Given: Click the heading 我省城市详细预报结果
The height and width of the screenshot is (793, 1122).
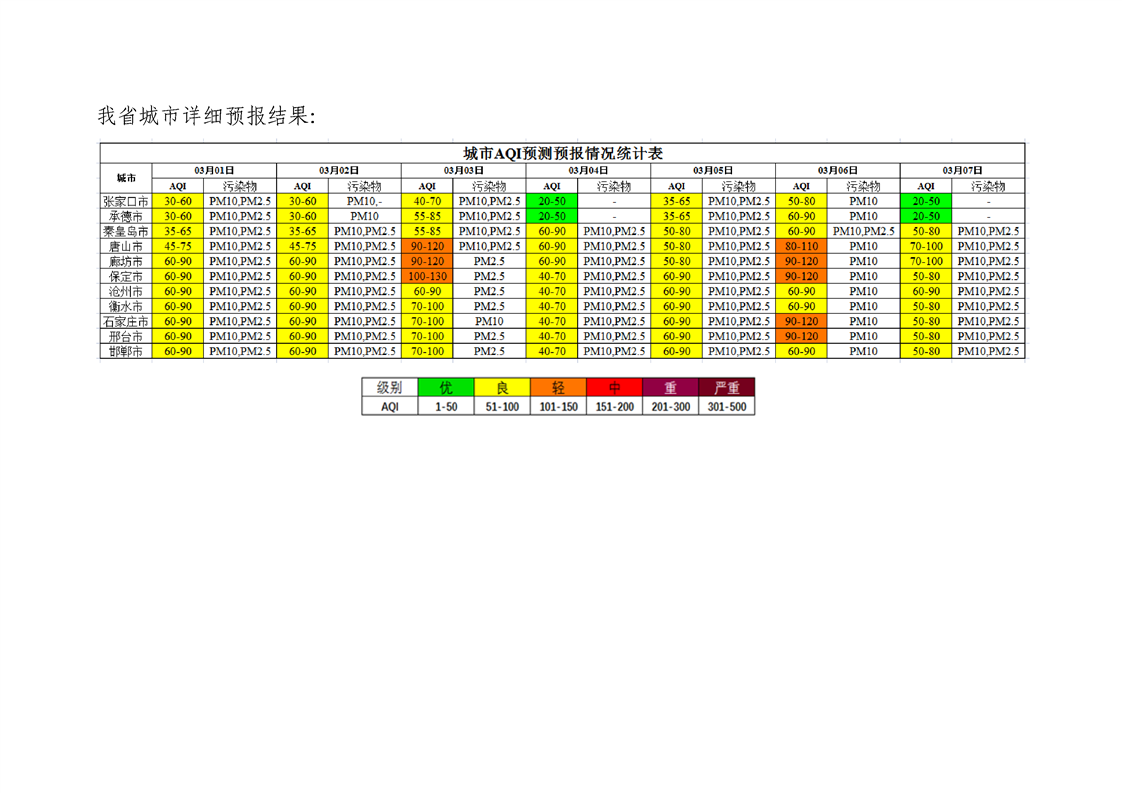Looking at the screenshot, I should [206, 116].
